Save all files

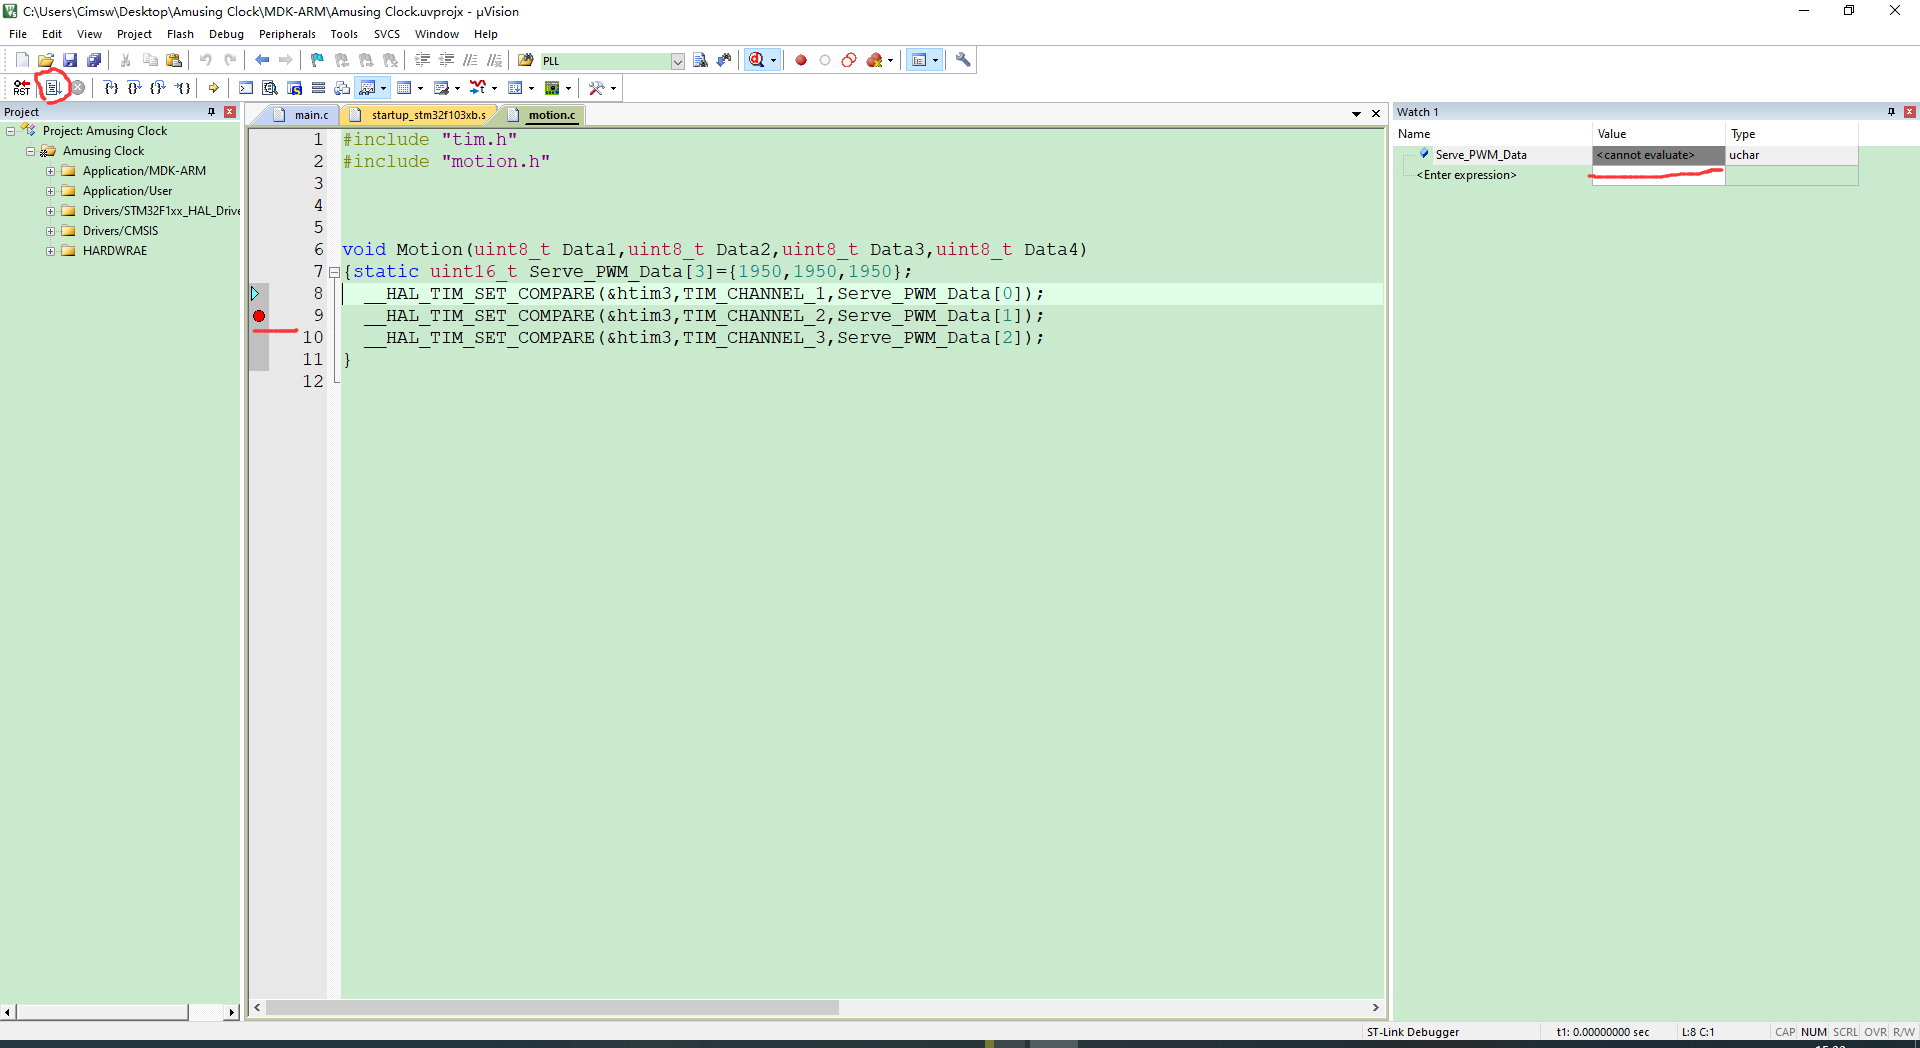94,60
